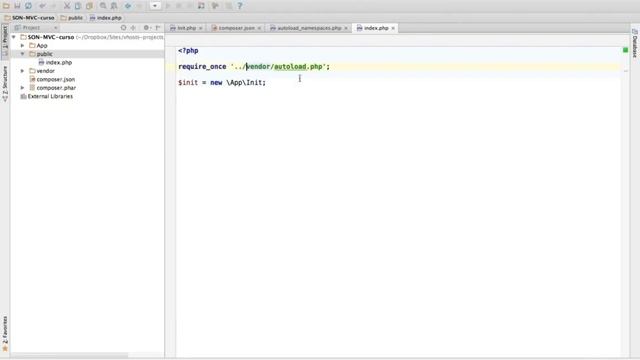
Task: Click the Project panel horizontal scrollbar
Action: (x=69, y=355)
